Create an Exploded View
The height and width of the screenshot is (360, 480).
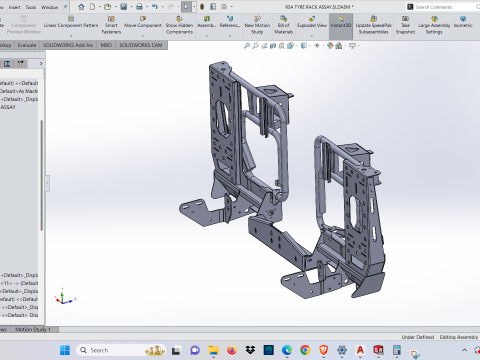(x=312, y=22)
